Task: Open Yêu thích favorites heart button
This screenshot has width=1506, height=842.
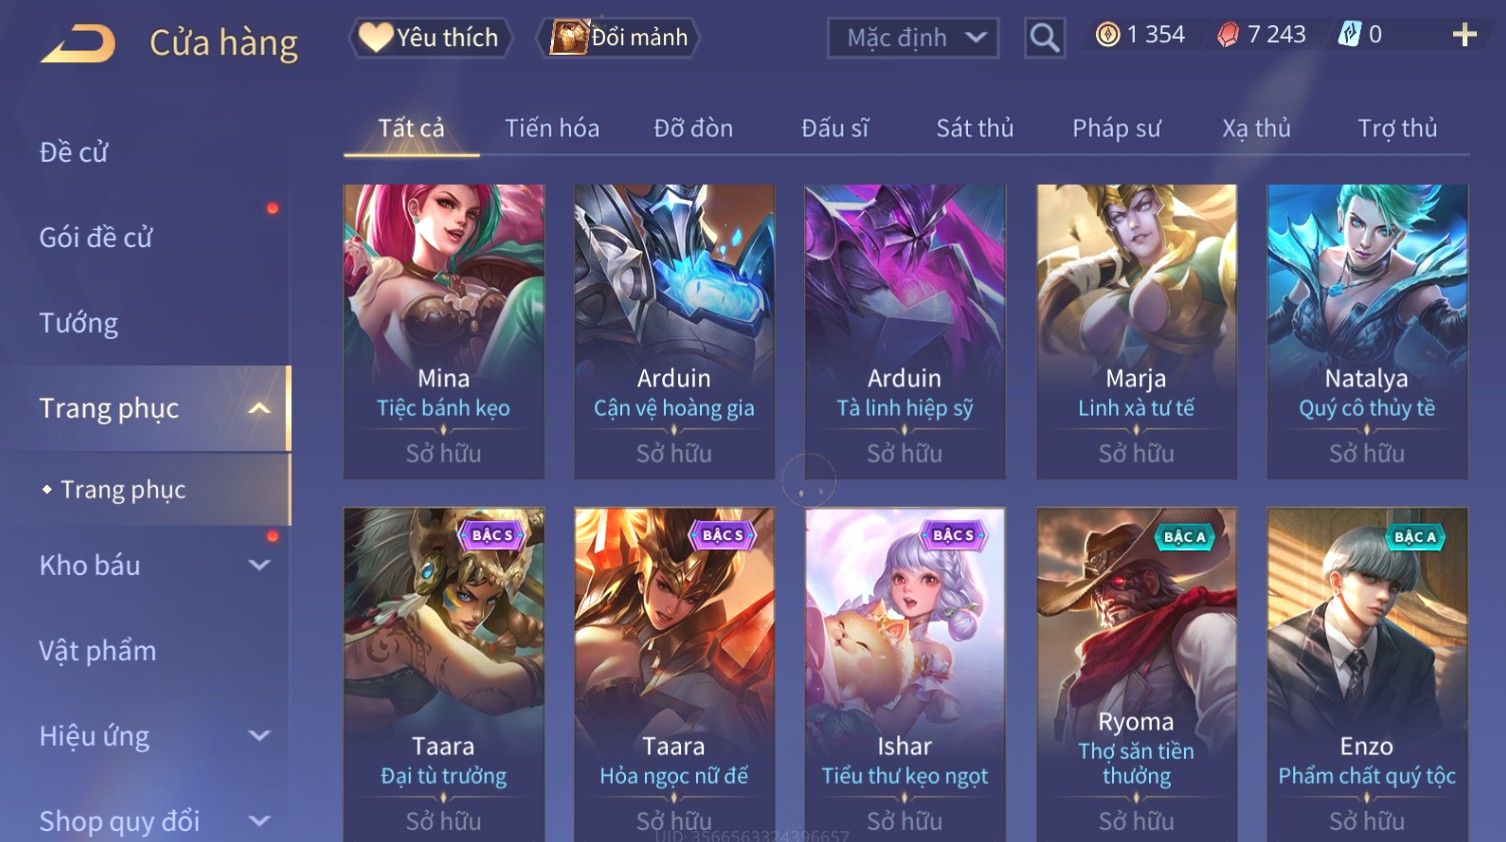Action: [430, 38]
